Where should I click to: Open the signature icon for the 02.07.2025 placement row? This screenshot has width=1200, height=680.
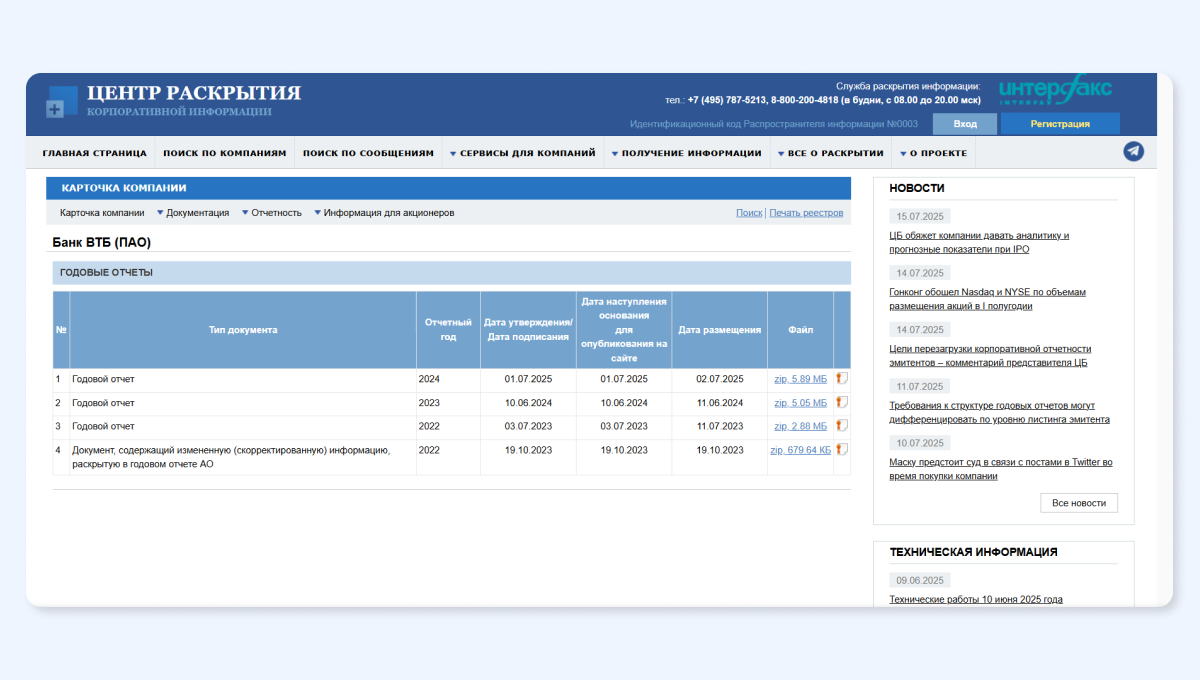coord(841,379)
